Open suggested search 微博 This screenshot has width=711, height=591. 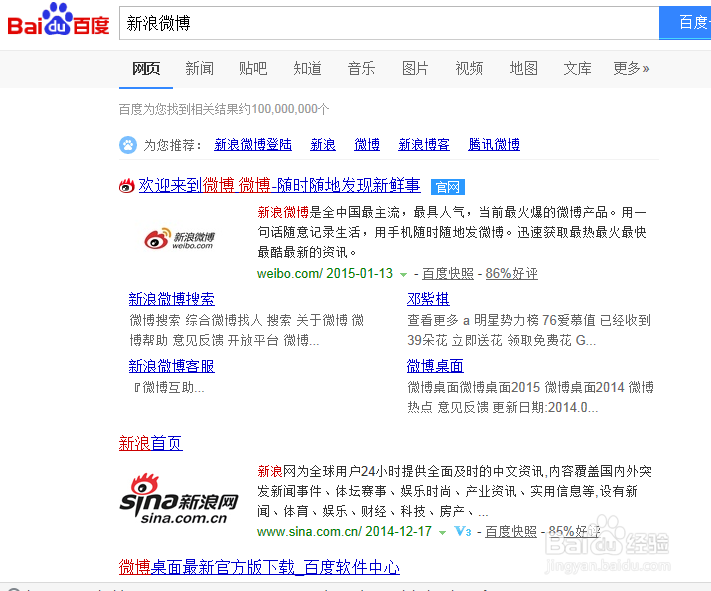pos(367,145)
